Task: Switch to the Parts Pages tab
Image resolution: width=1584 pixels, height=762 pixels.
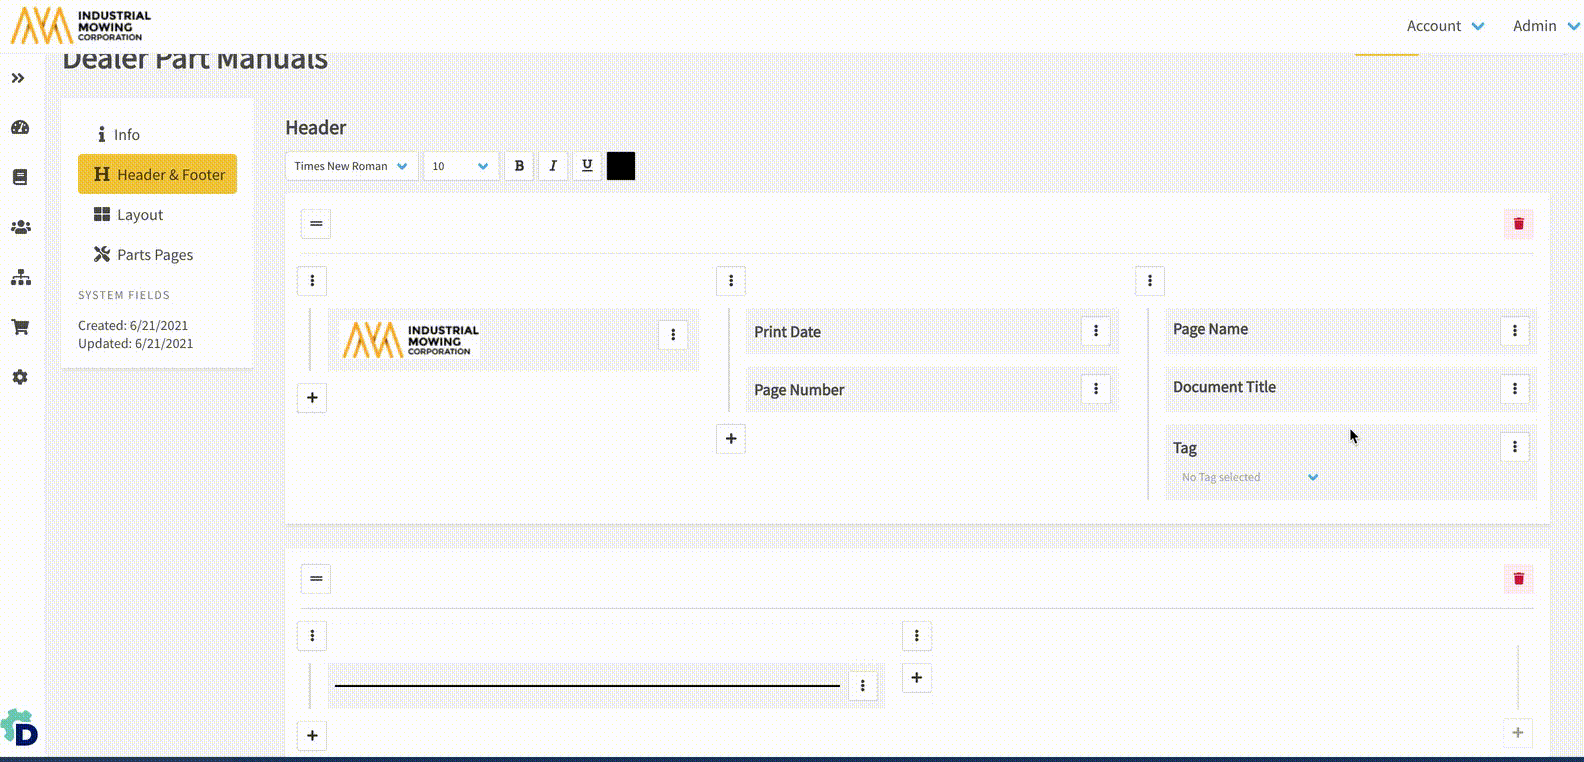Action: 154,255
